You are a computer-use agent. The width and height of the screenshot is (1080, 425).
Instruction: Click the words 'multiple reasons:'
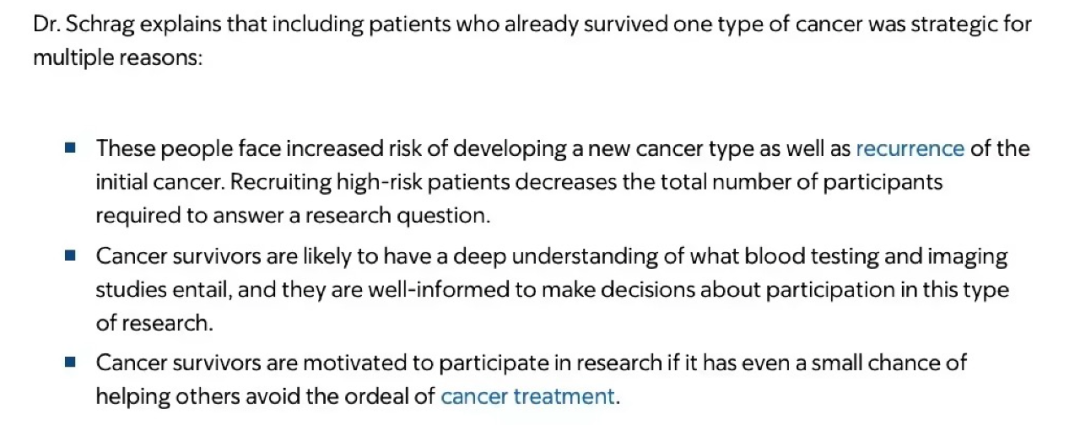click(117, 57)
